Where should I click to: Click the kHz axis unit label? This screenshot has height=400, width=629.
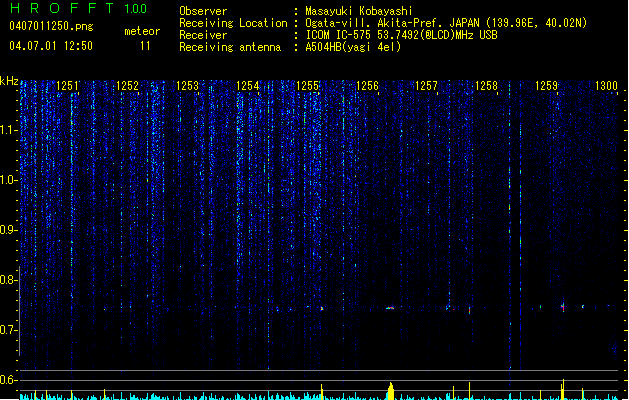9,81
